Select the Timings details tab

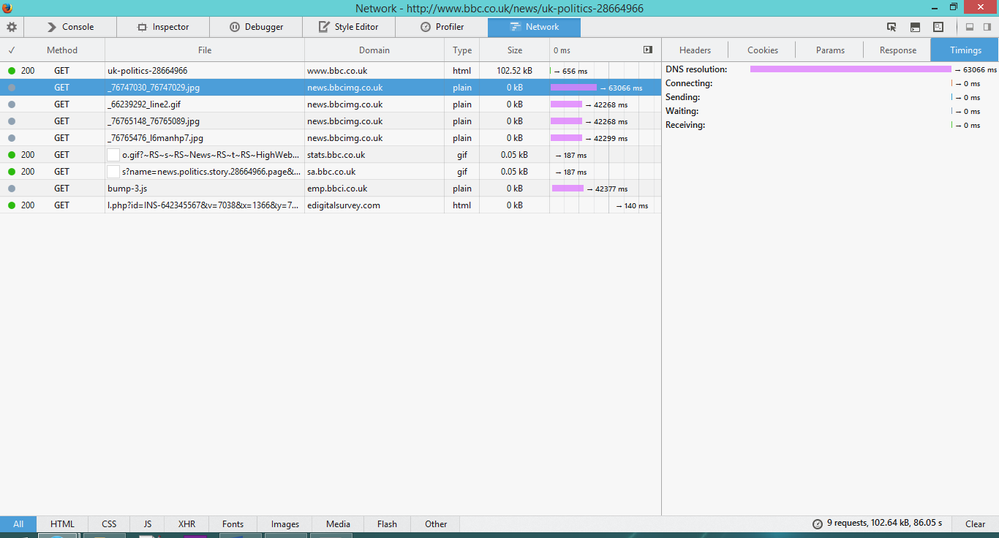pos(965,50)
